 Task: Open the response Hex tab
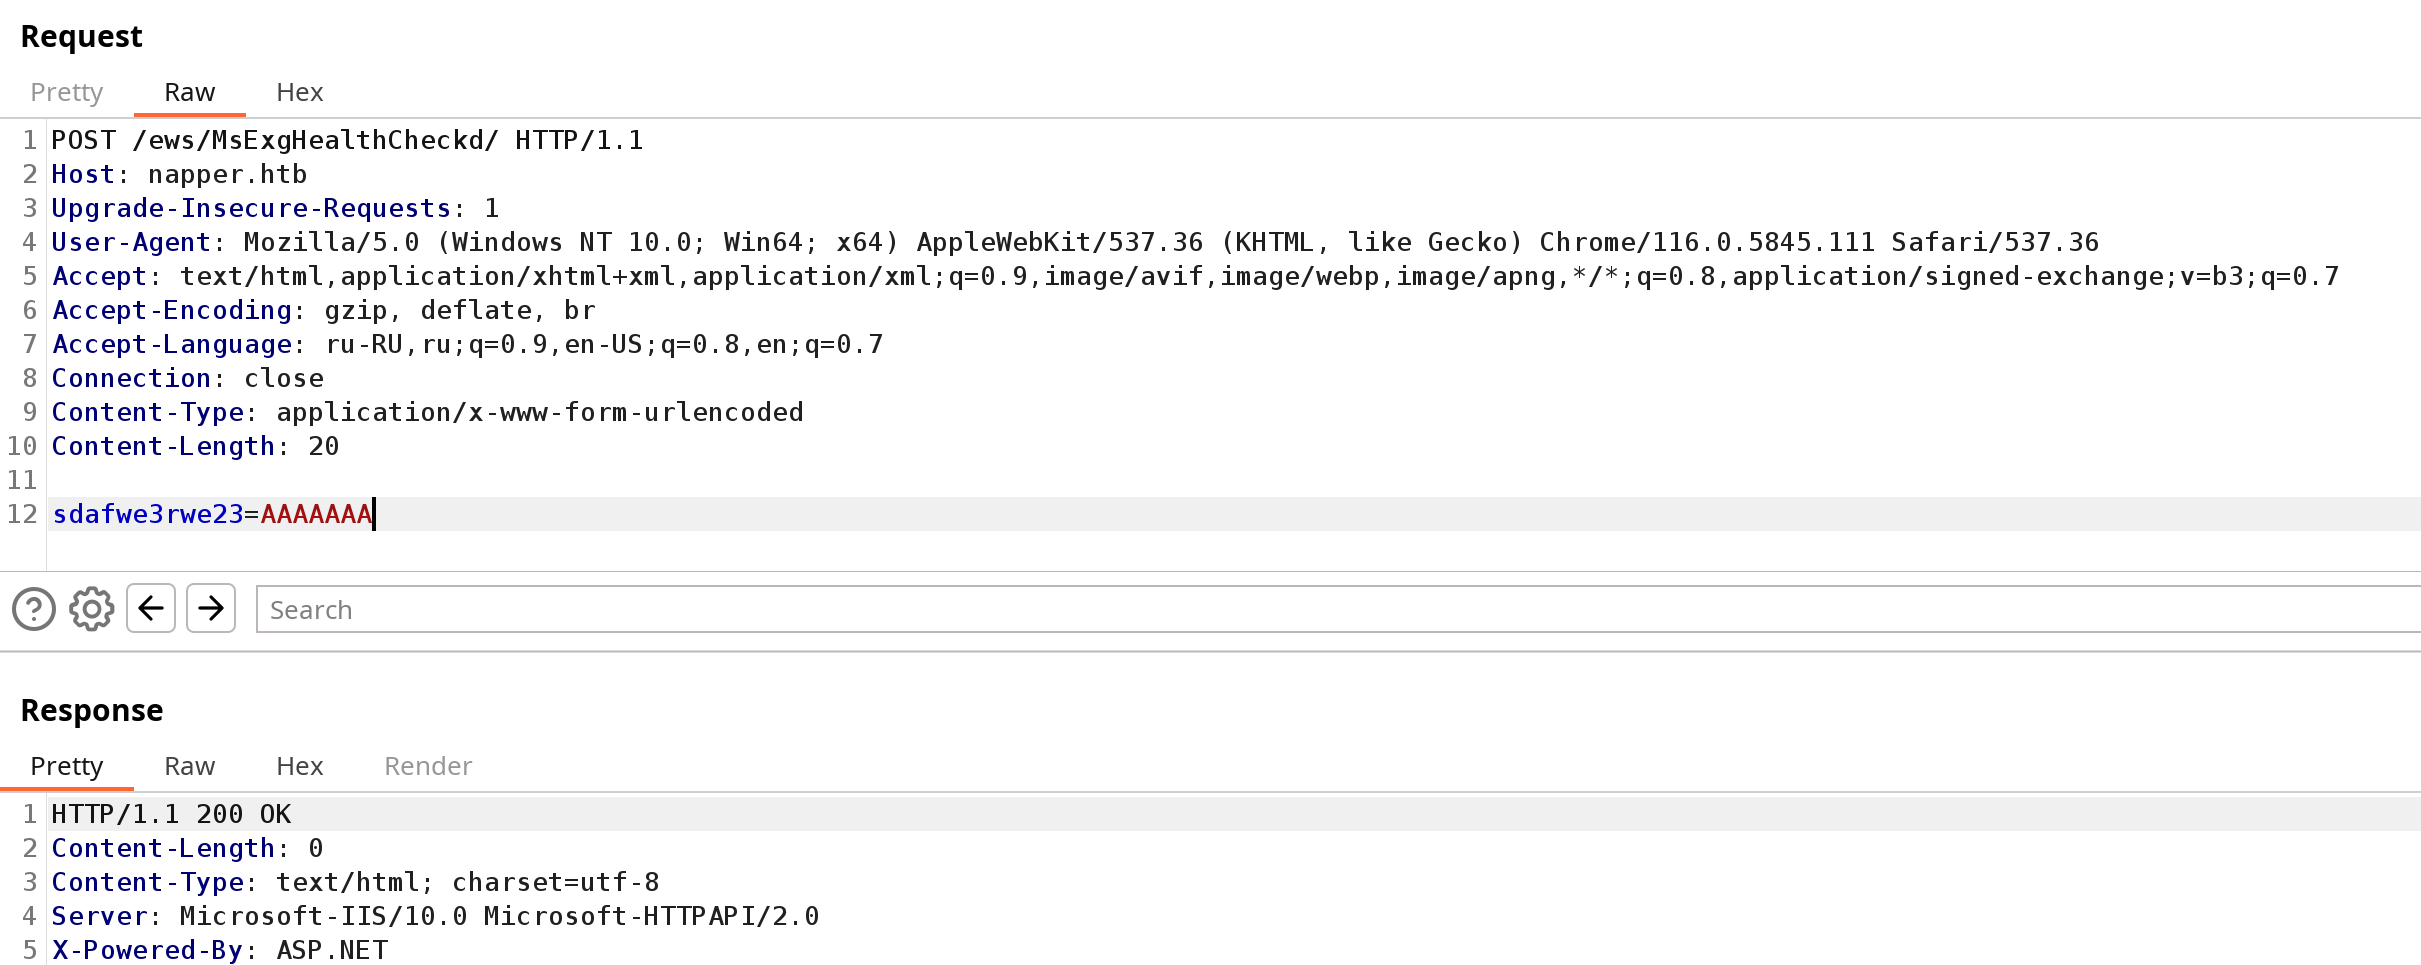[300, 766]
